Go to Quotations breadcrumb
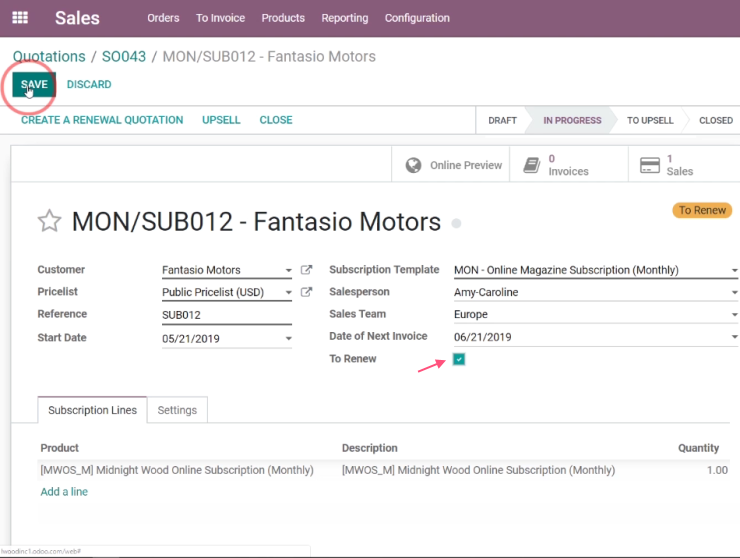The height and width of the screenshot is (558, 740). 49,57
